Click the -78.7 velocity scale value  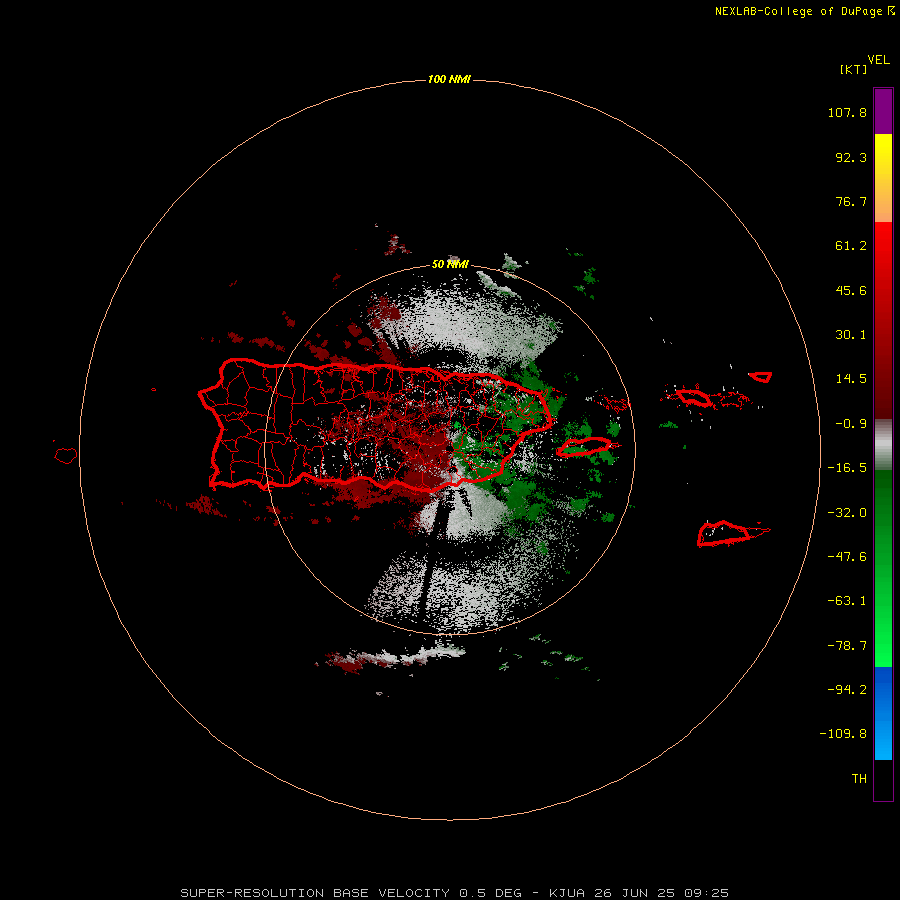pyautogui.click(x=847, y=646)
